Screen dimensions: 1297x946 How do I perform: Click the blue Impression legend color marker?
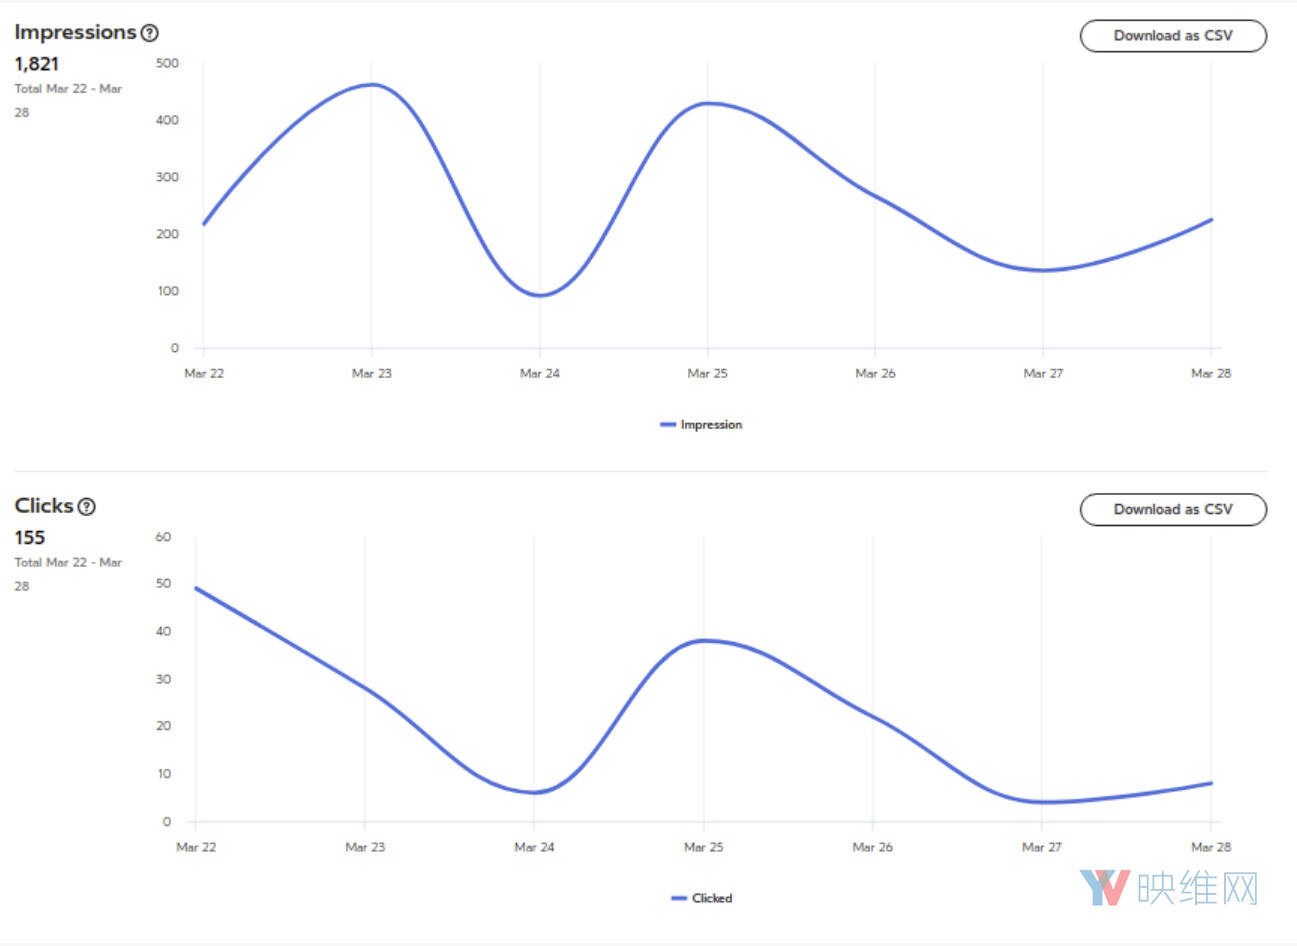(x=668, y=425)
